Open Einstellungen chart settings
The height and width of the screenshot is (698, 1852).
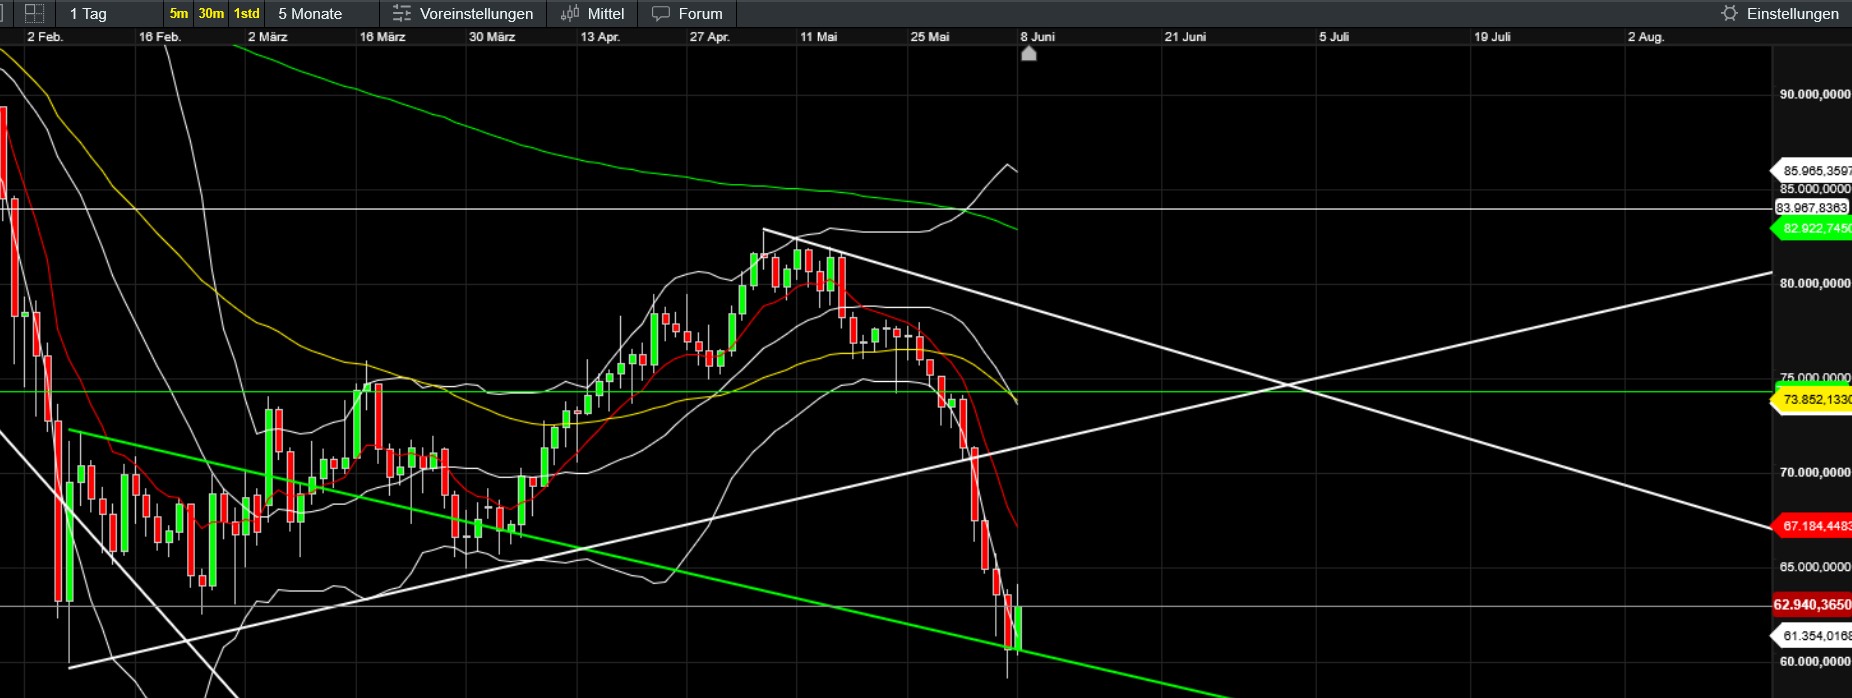[x=1780, y=13]
